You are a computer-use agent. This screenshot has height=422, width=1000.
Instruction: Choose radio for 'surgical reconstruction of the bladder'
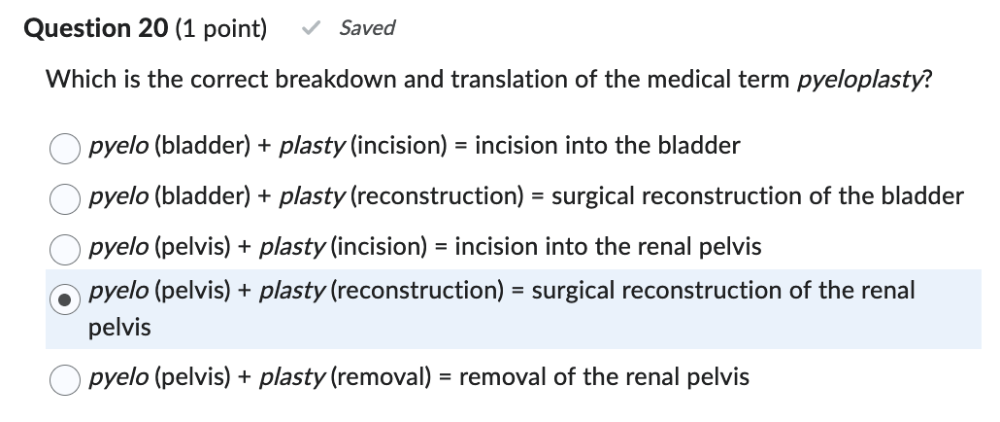(x=65, y=197)
